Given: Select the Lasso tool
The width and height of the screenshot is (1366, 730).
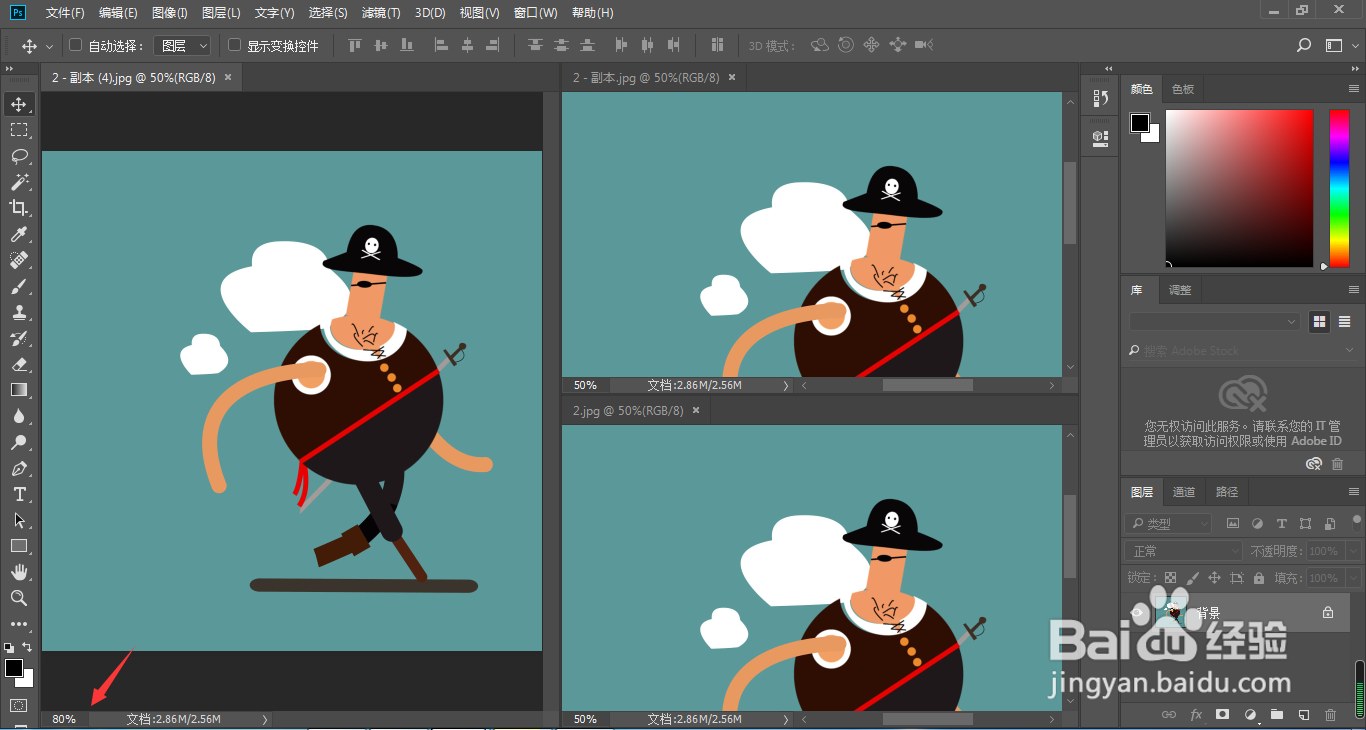Looking at the screenshot, I should [19, 156].
